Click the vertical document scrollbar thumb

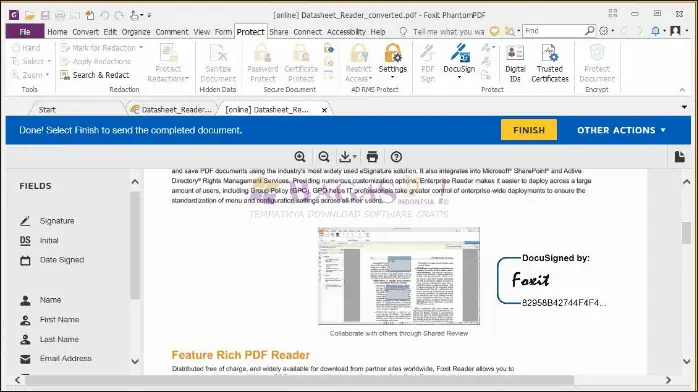coord(686,233)
